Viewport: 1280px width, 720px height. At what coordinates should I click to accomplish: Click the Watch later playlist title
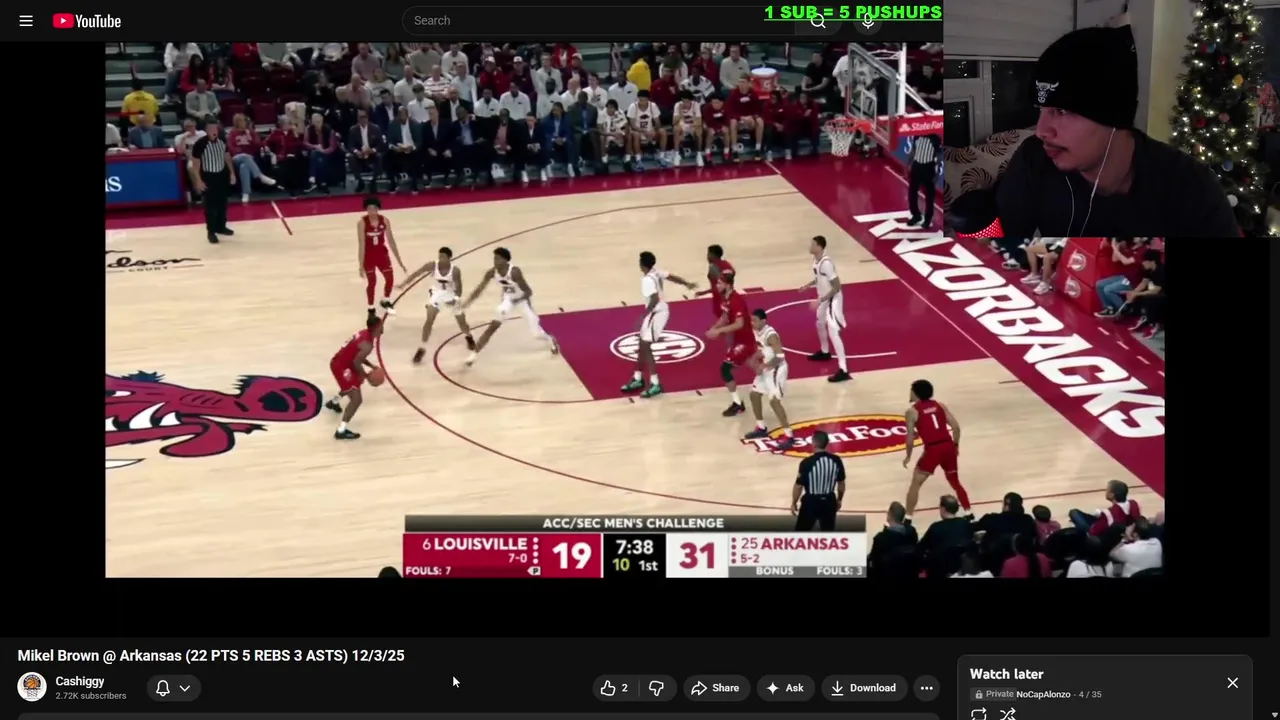1006,674
